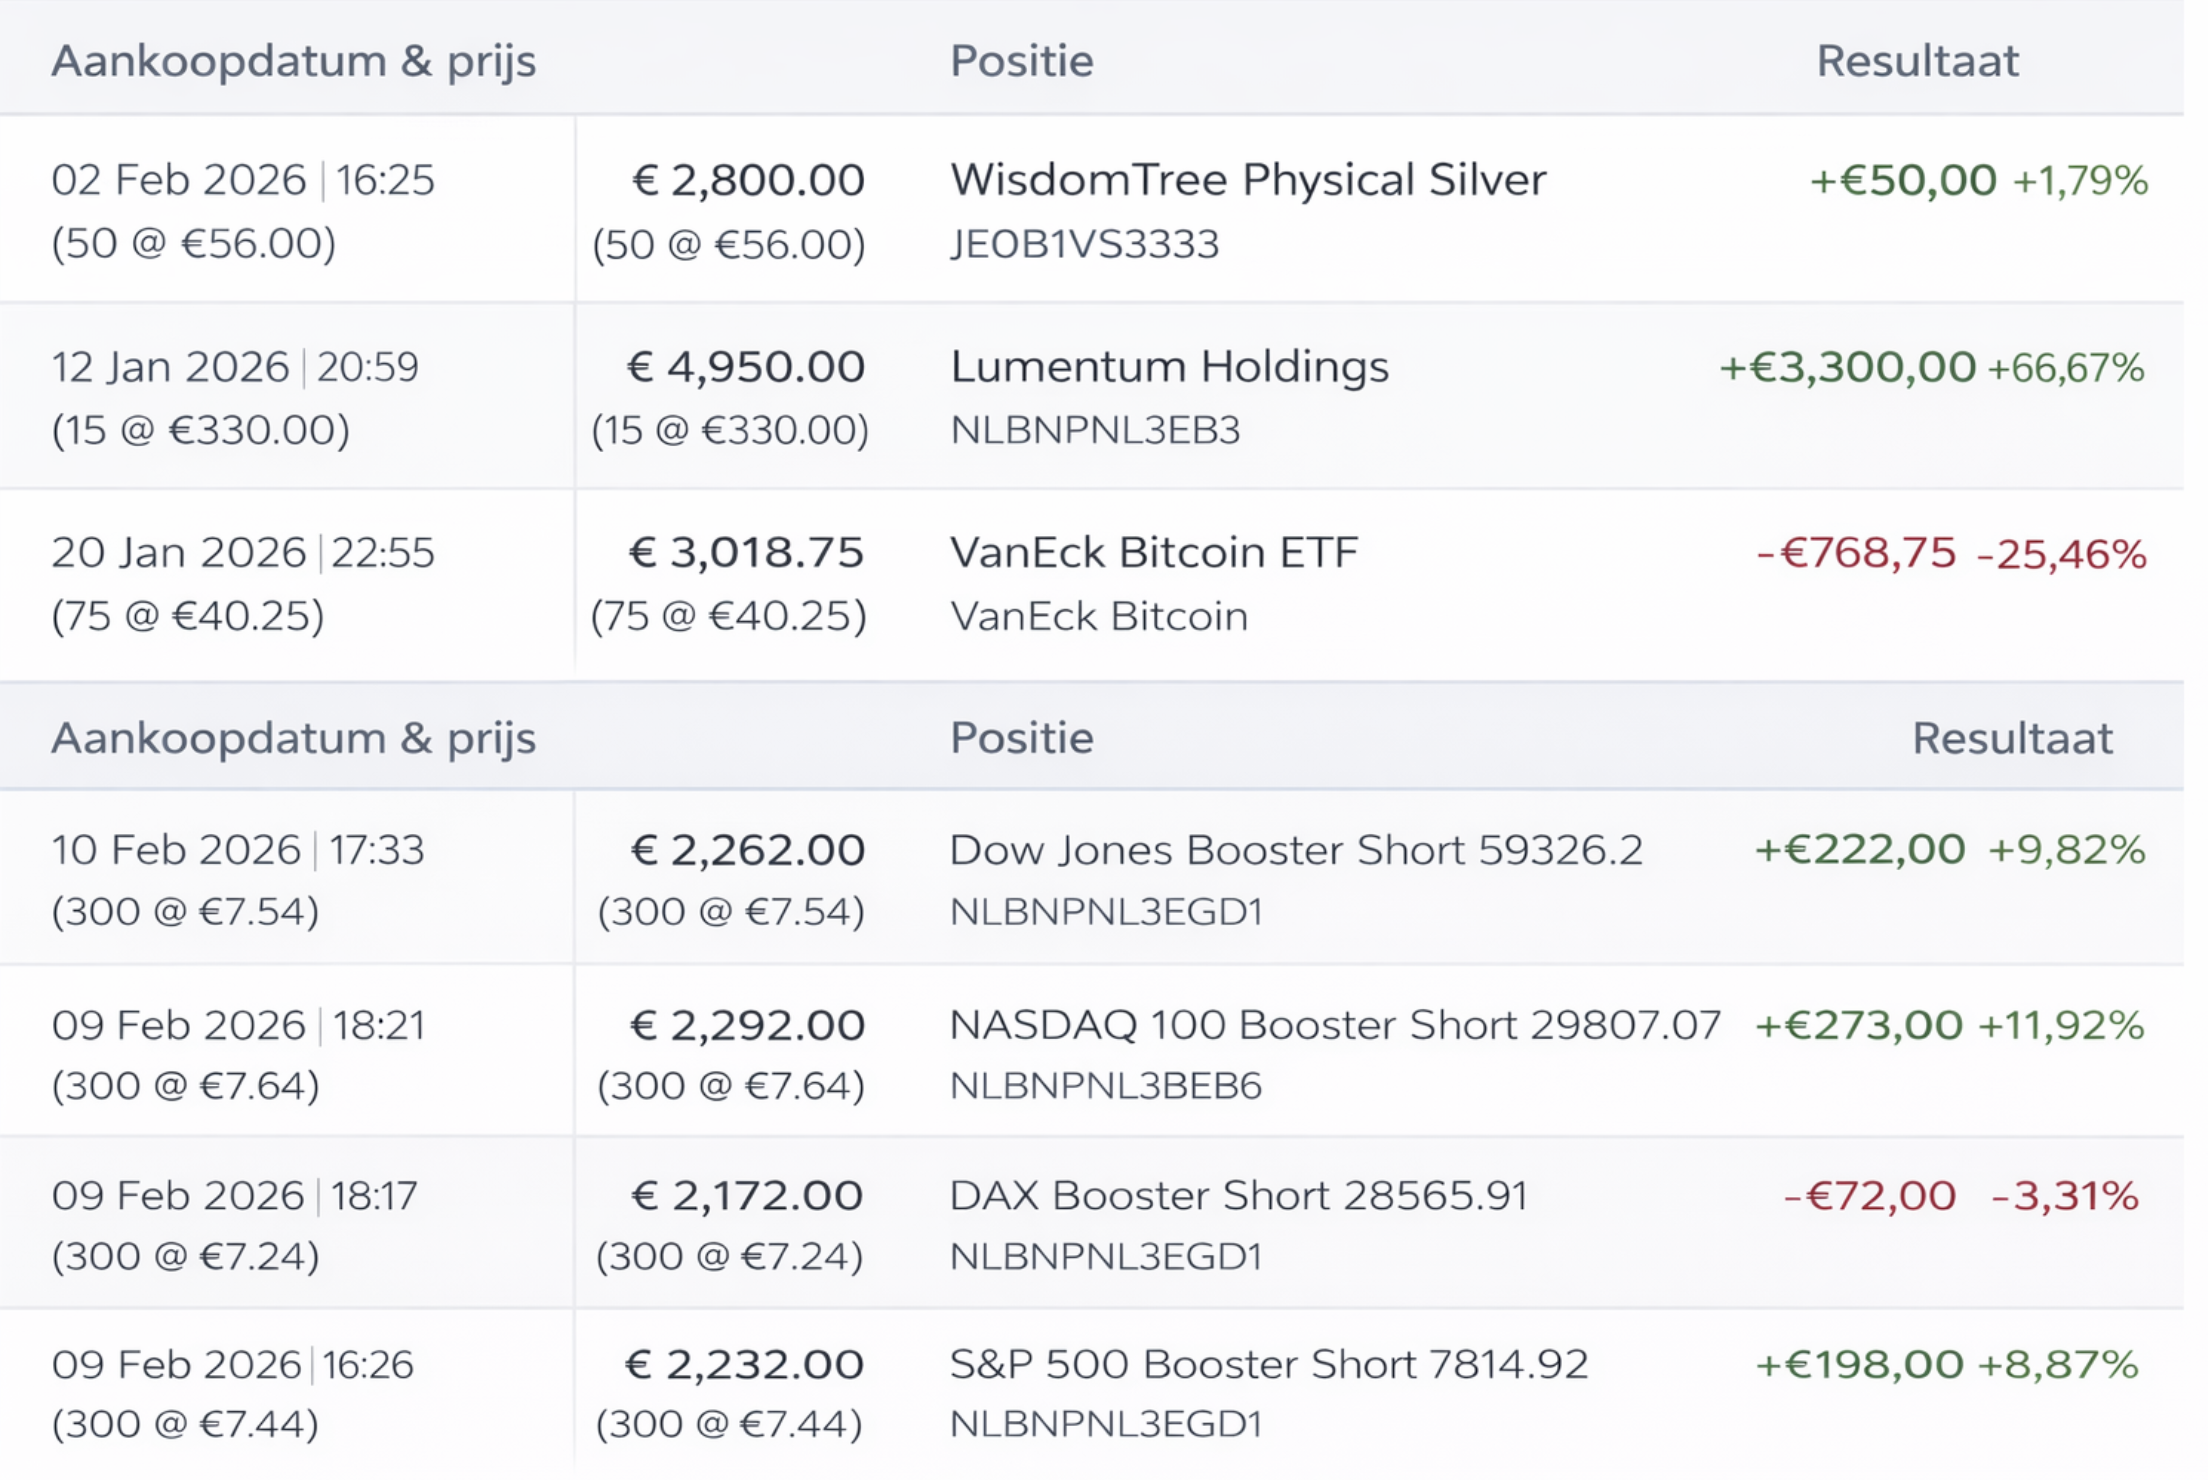
Task: Select the 10 Feb 2026 purchase date
Action: pyautogui.click(x=176, y=850)
